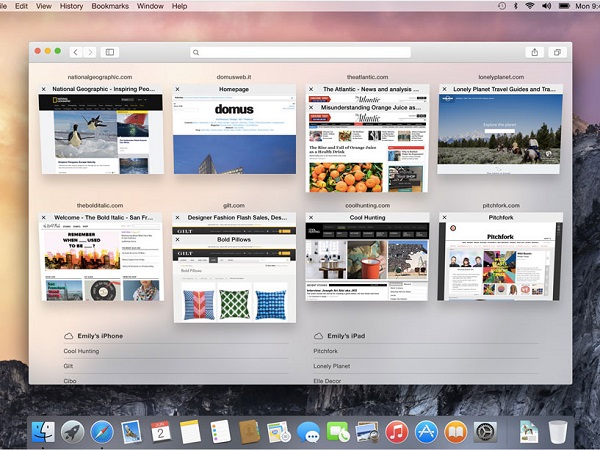Click the iCloud icon beside Emily's iPad

pos(318,336)
